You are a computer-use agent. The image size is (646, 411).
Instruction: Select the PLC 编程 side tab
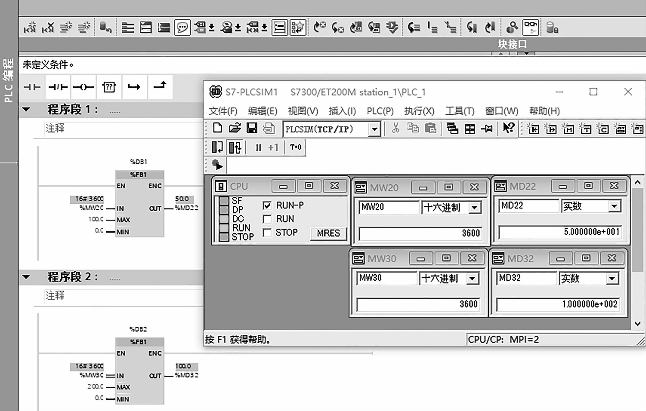click(x=9, y=80)
